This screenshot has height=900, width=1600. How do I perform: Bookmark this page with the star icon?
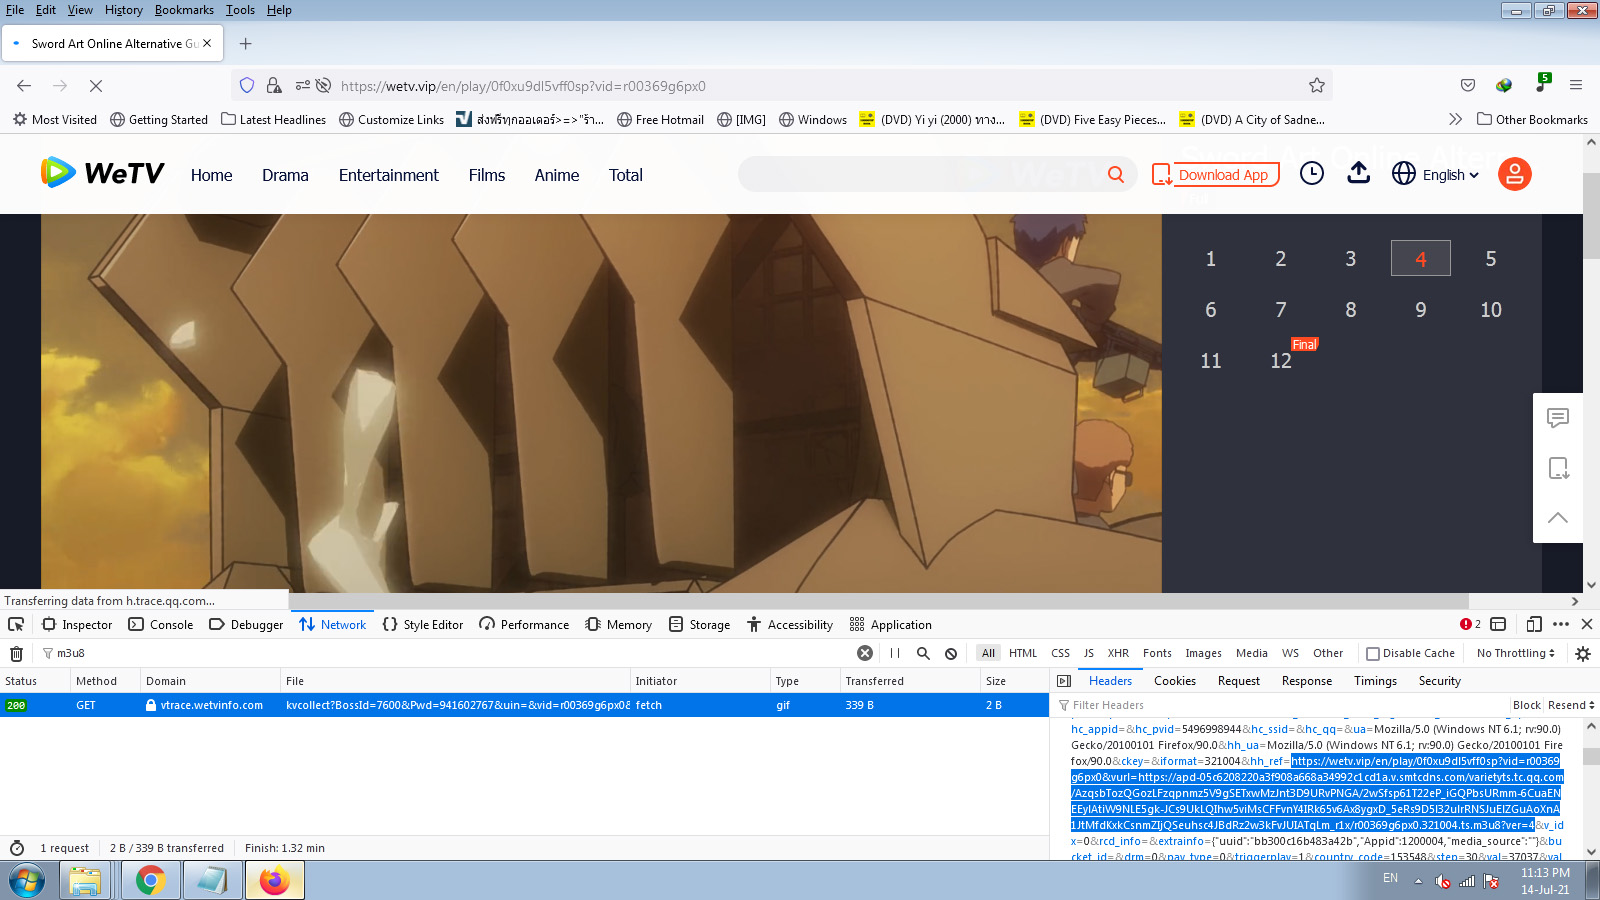coord(1317,86)
